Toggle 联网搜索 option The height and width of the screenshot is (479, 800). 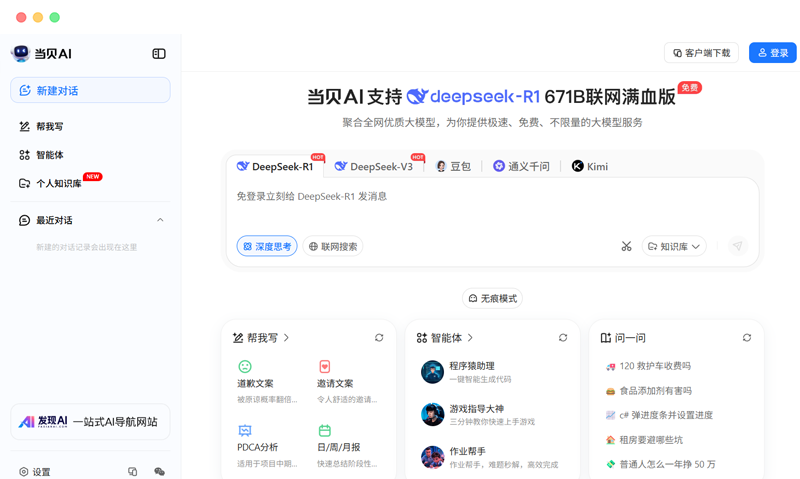click(333, 246)
